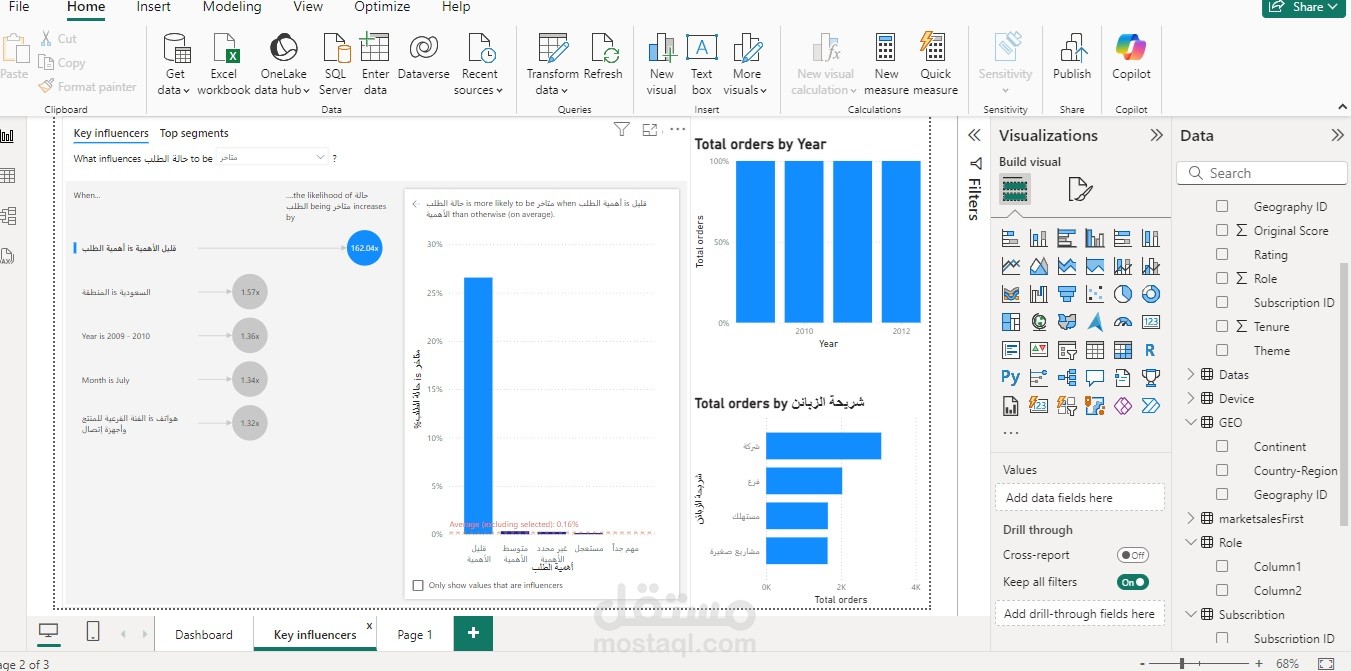Screen dimensions: 1351x671
Task: Add a new report page
Action: 473,633
